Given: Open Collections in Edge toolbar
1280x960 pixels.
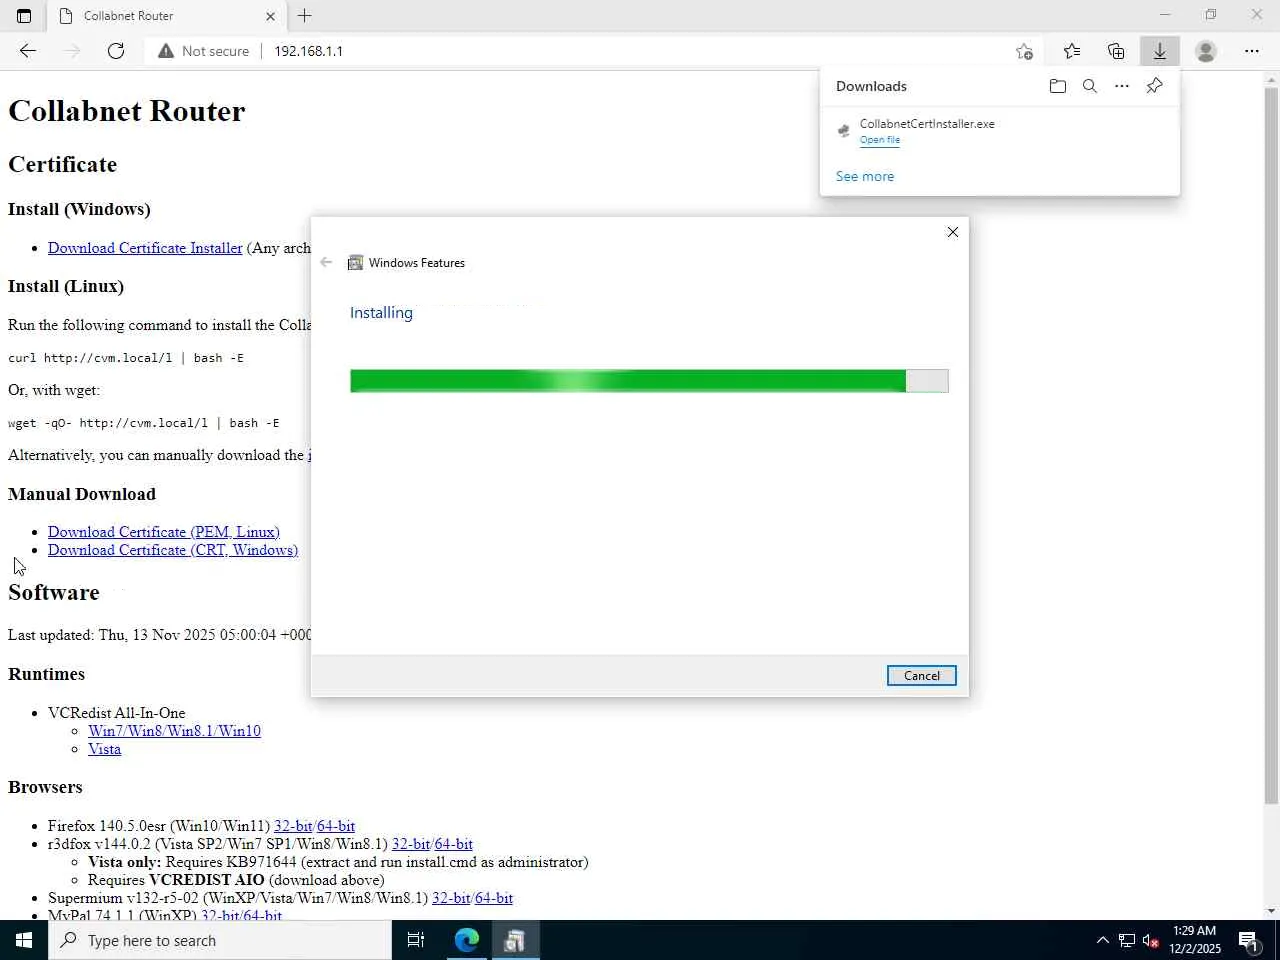Looking at the screenshot, I should (1116, 51).
